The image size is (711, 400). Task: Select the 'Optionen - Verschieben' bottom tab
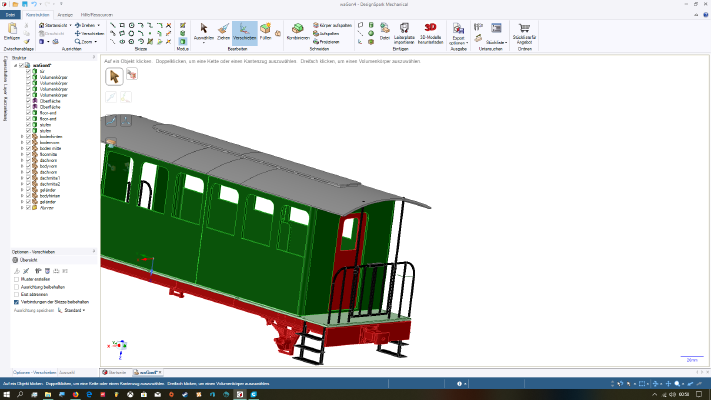coord(34,372)
